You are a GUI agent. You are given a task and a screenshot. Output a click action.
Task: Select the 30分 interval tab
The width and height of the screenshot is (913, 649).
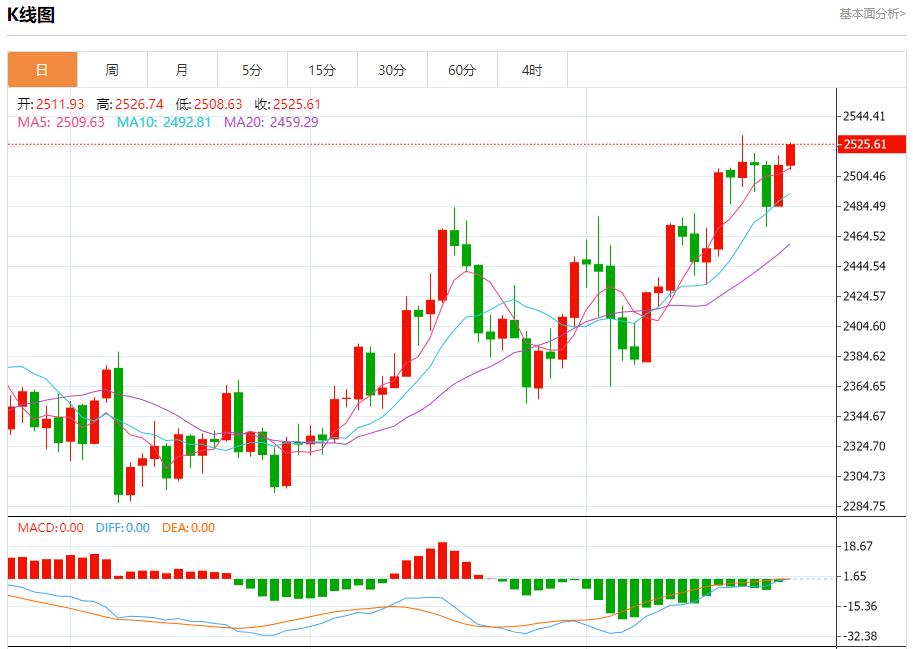pyautogui.click(x=392, y=70)
